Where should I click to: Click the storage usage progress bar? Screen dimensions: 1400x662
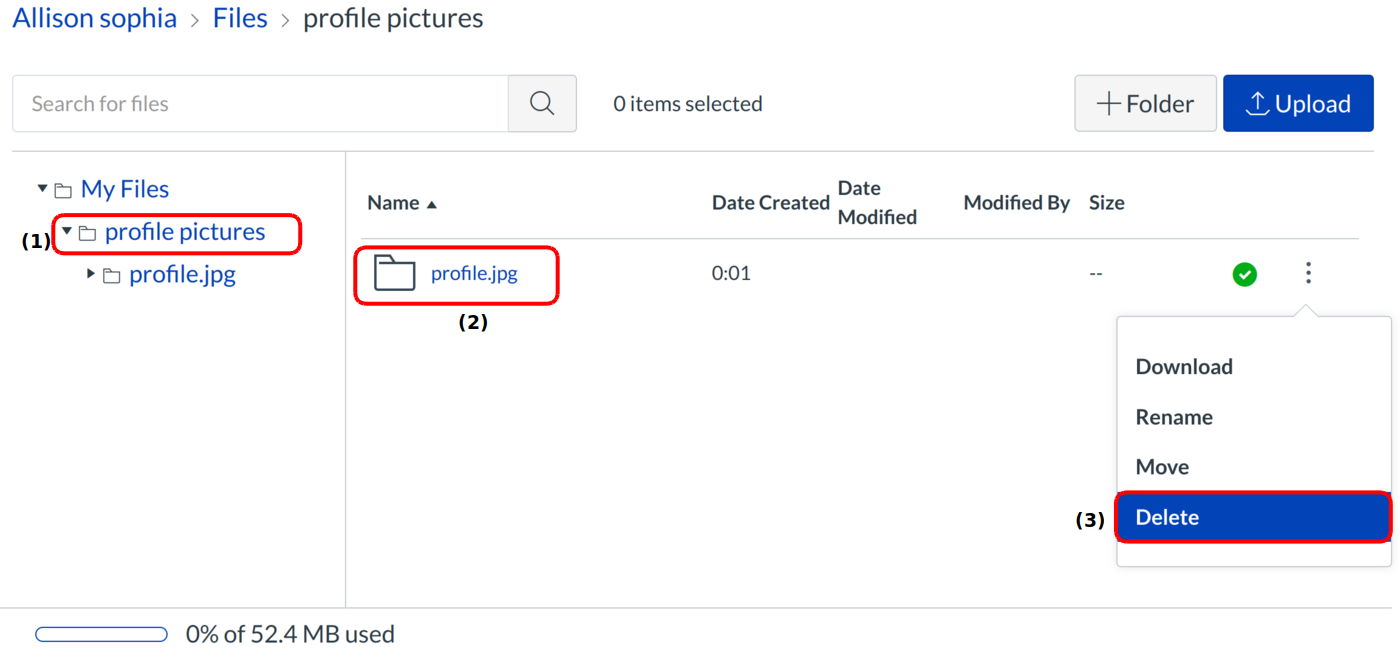point(101,634)
